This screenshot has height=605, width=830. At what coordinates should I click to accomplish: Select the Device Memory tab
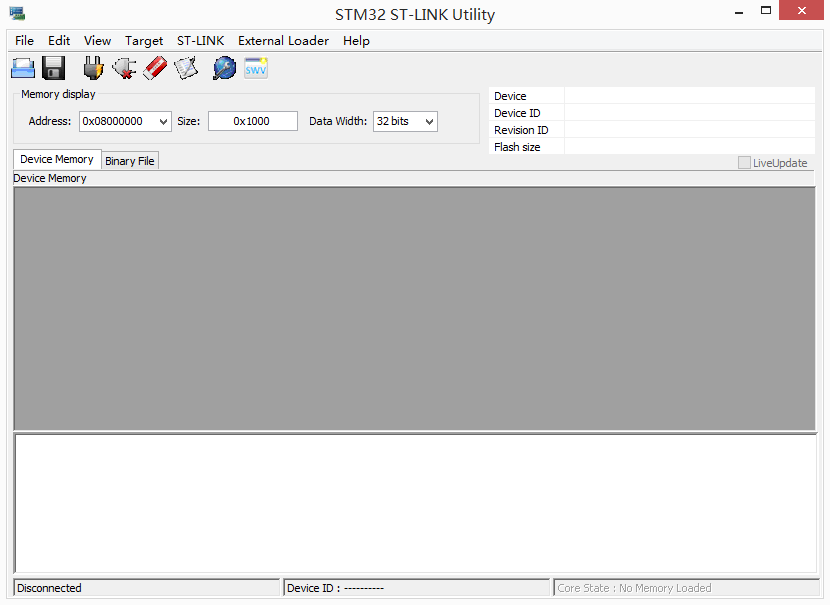click(x=56, y=159)
